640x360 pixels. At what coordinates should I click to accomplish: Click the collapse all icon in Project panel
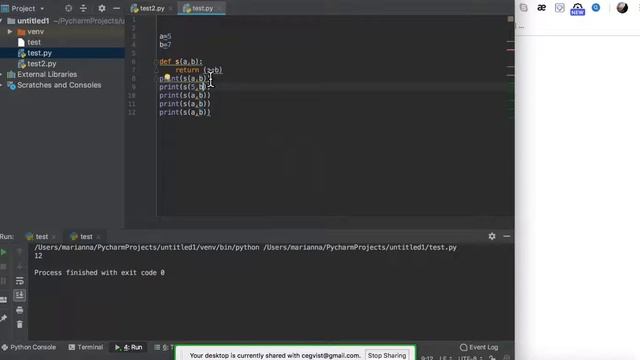click(x=83, y=8)
